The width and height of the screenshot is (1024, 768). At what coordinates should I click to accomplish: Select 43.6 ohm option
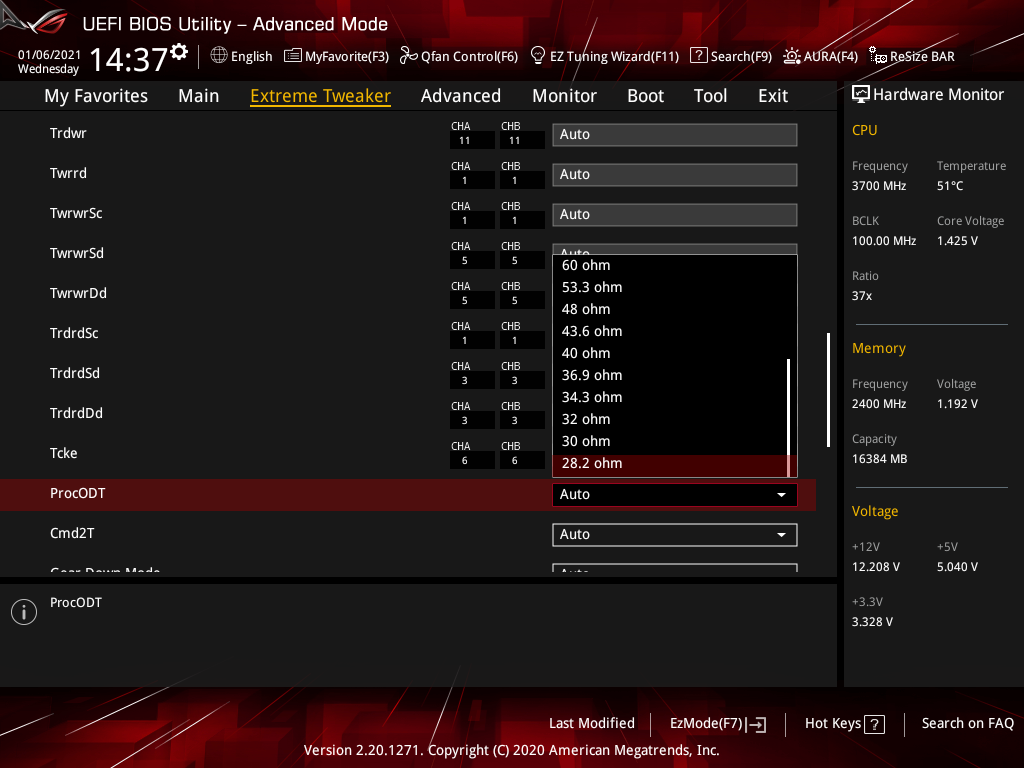tap(670, 331)
